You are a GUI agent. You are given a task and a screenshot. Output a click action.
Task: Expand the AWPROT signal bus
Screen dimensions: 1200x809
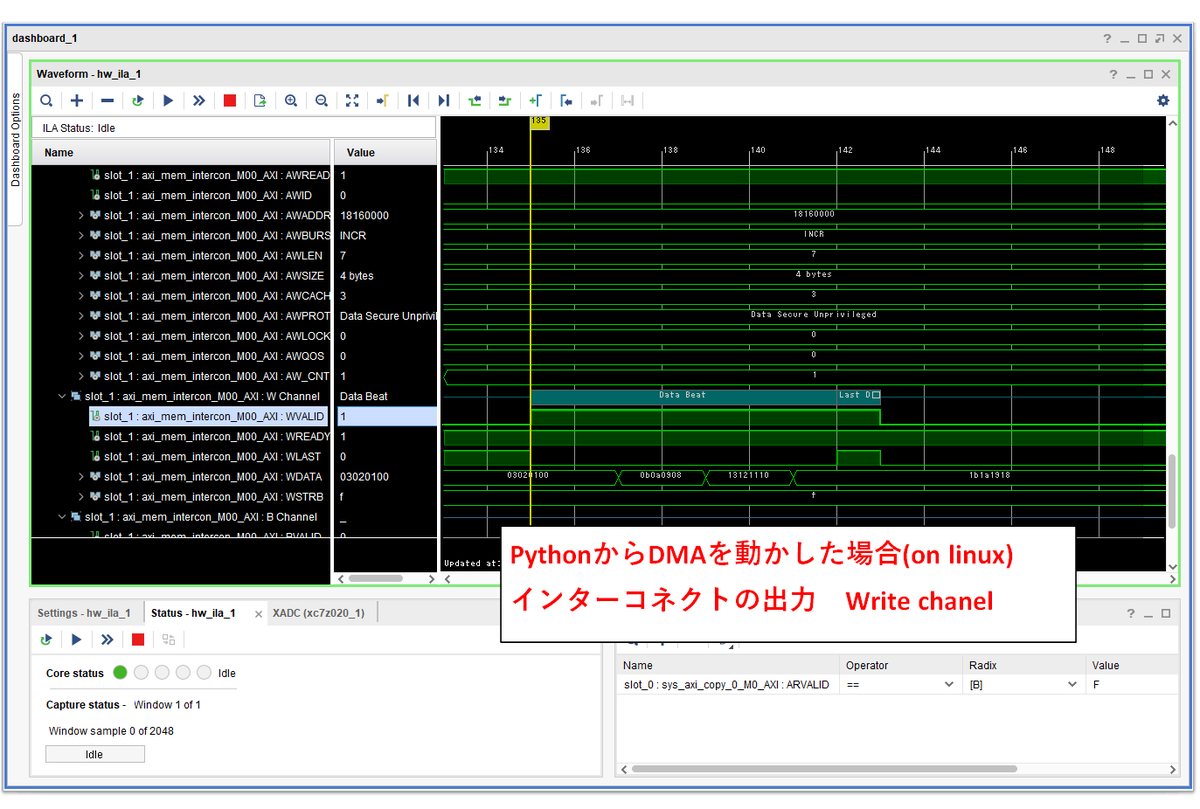coord(81,316)
